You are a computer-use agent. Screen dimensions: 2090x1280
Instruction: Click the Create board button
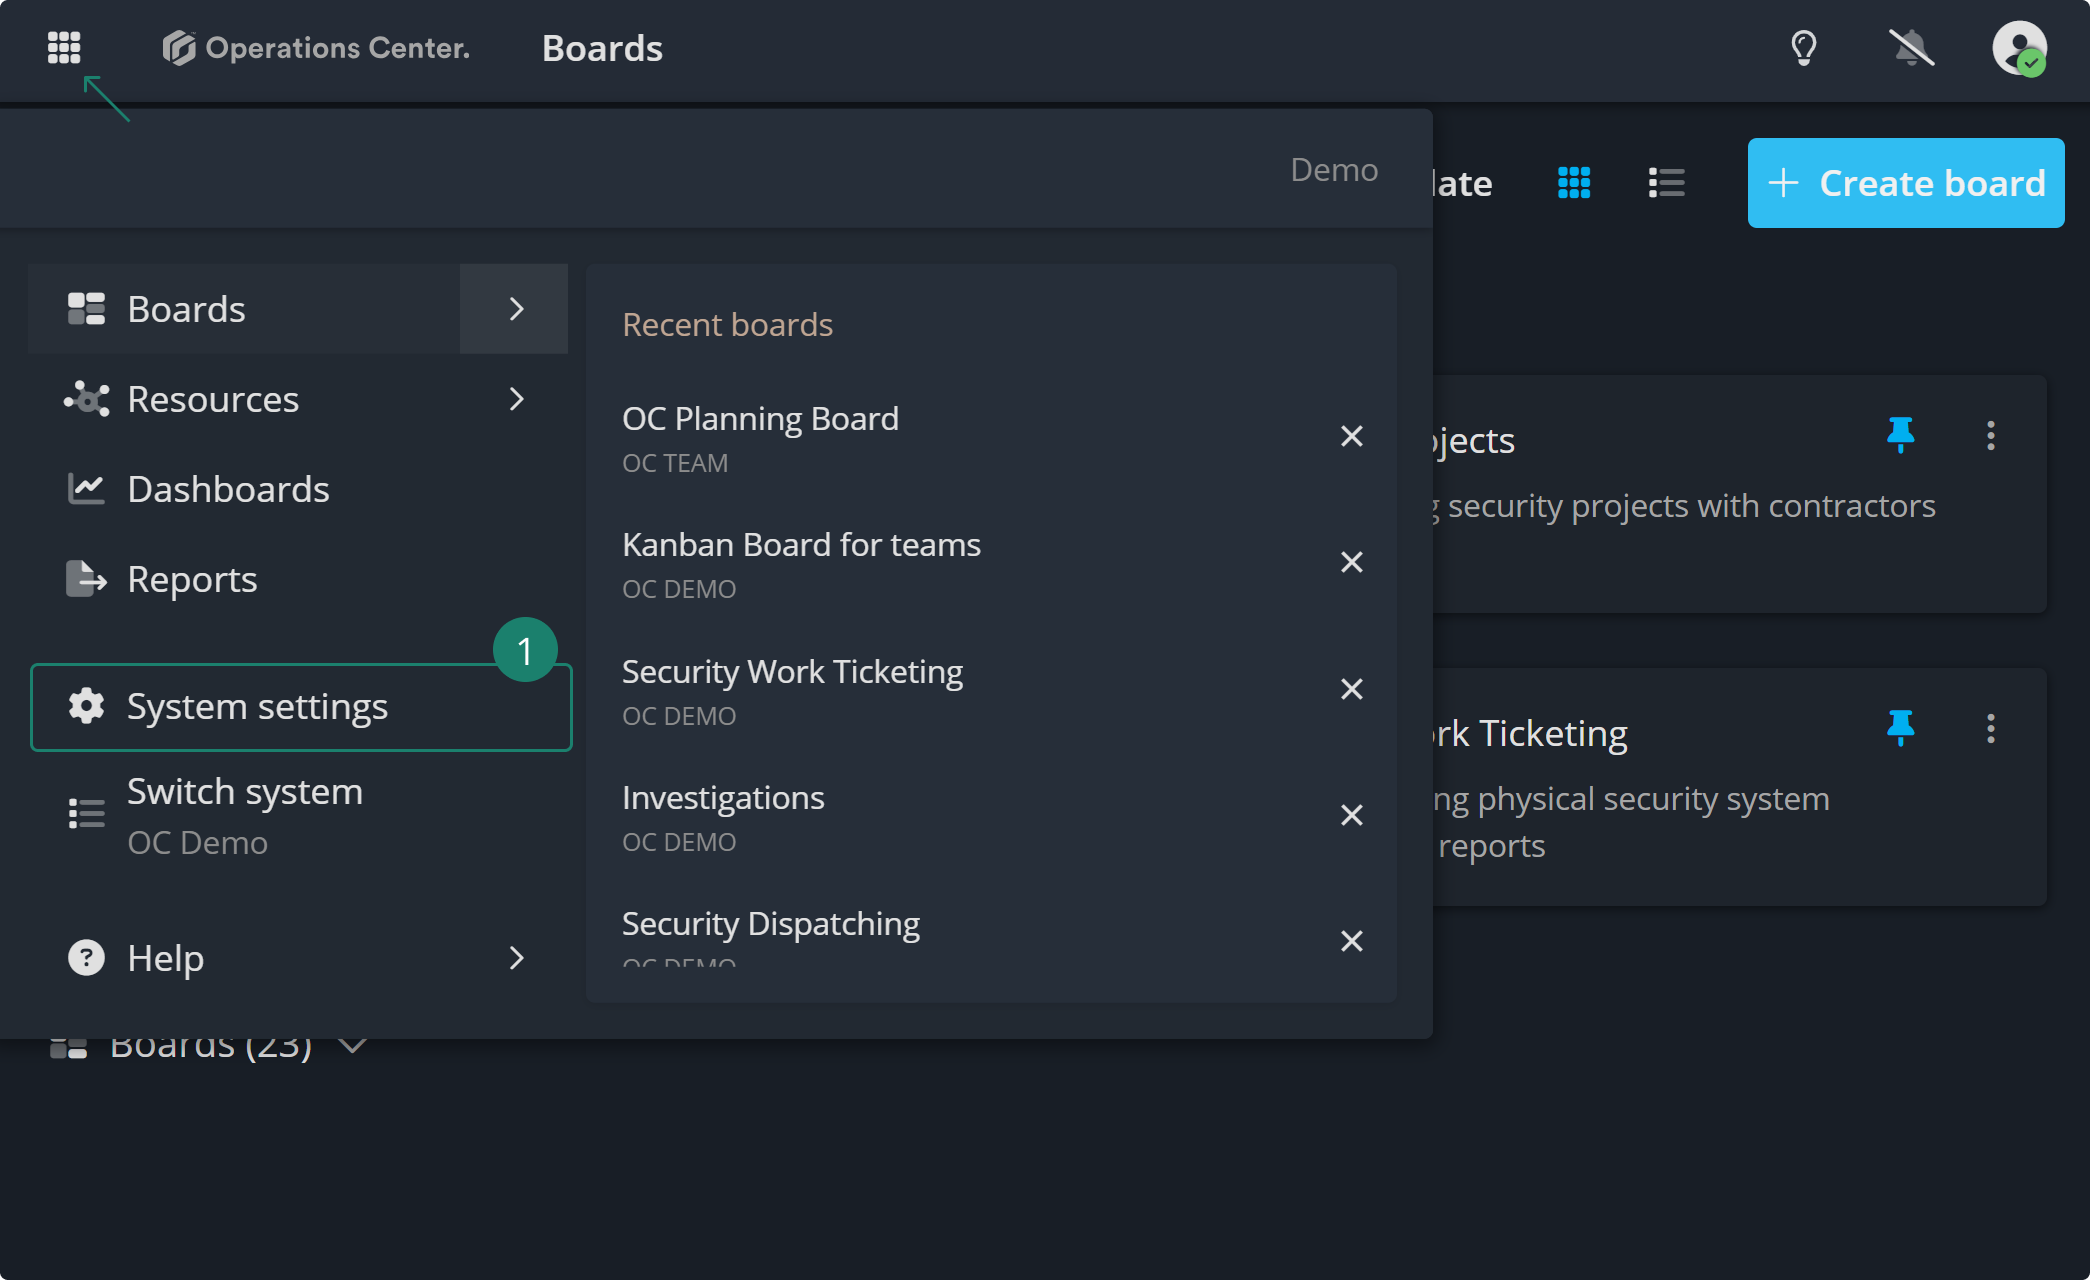pos(1905,183)
